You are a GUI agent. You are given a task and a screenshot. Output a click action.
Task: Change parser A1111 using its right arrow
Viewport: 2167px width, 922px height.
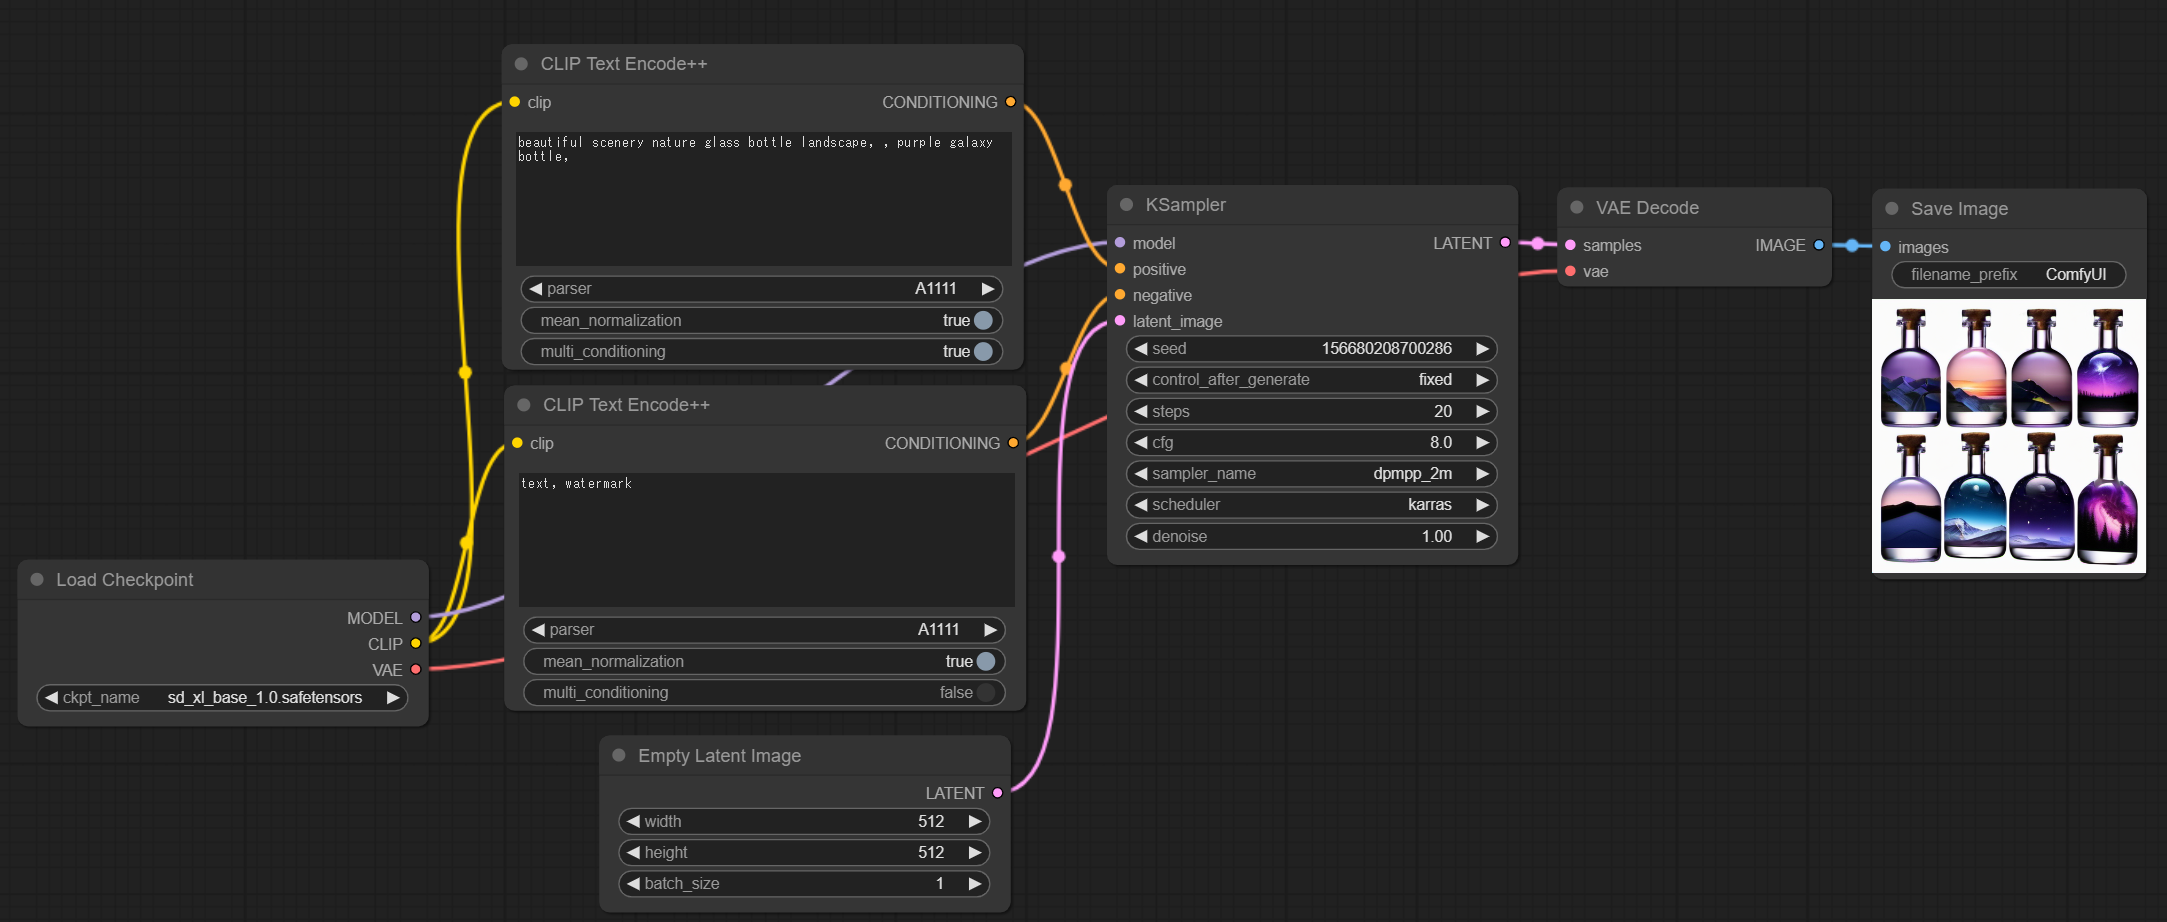987,288
